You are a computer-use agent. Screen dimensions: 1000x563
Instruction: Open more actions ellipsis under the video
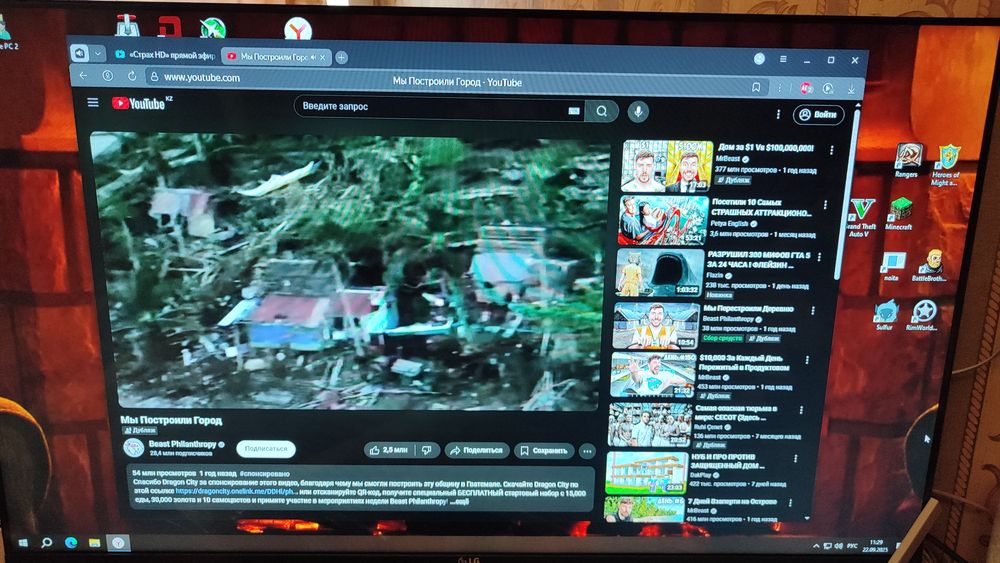tap(587, 451)
